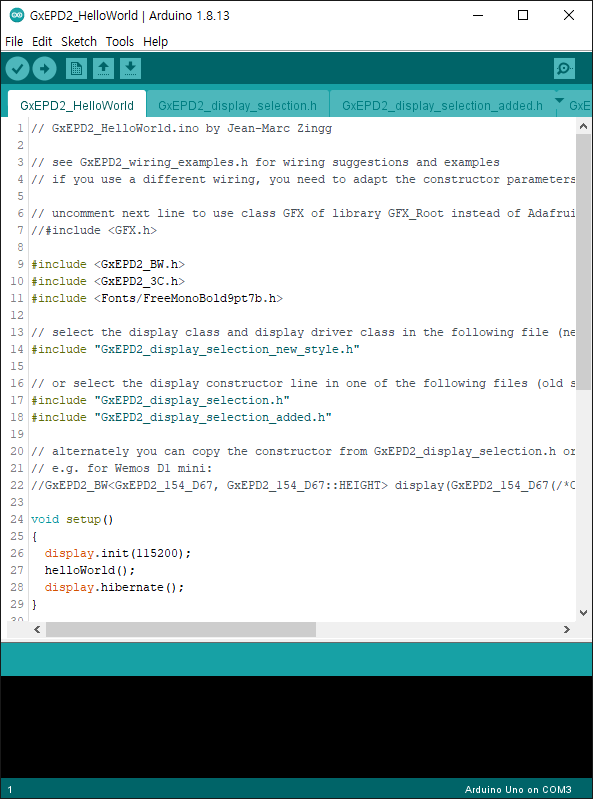Expand the tab list dropdown arrow
The width and height of the screenshot is (593, 799).
pyautogui.click(x=559, y=100)
